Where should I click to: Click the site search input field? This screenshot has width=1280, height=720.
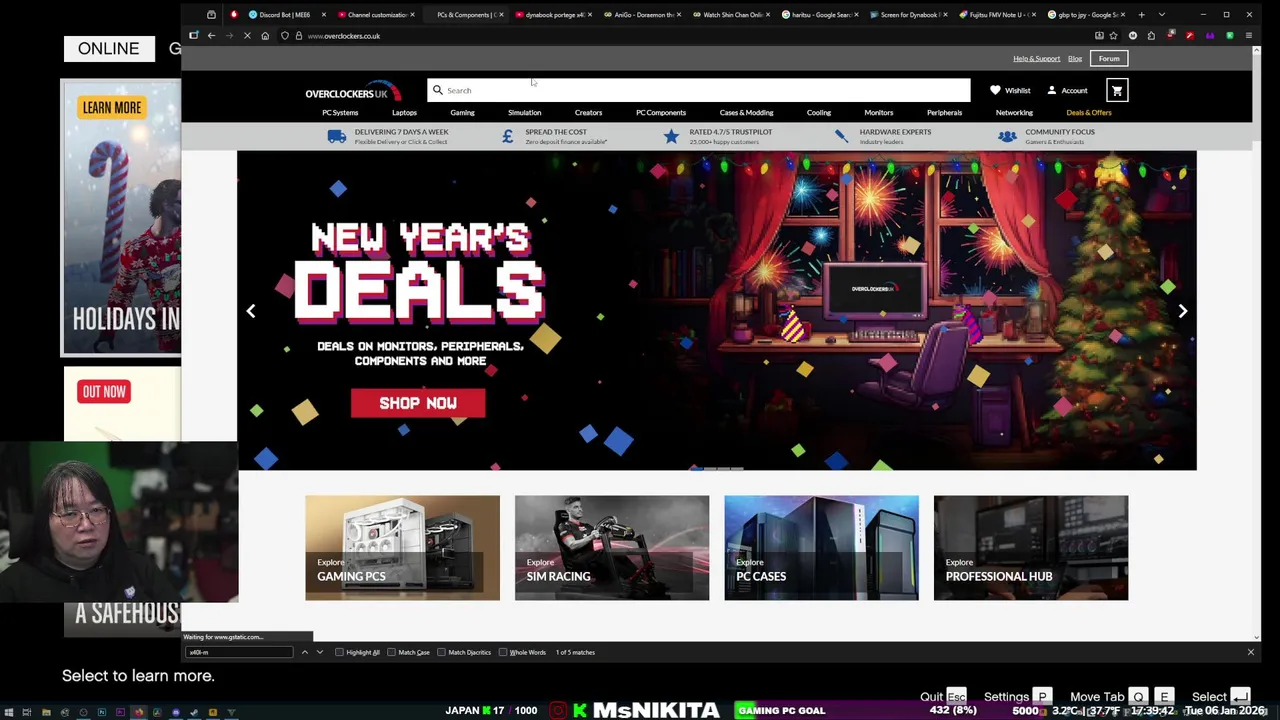(x=698, y=90)
